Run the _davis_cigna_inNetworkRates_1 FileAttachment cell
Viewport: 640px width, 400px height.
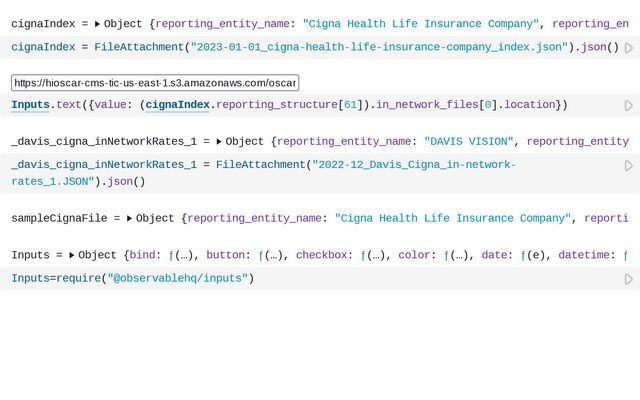(628, 165)
